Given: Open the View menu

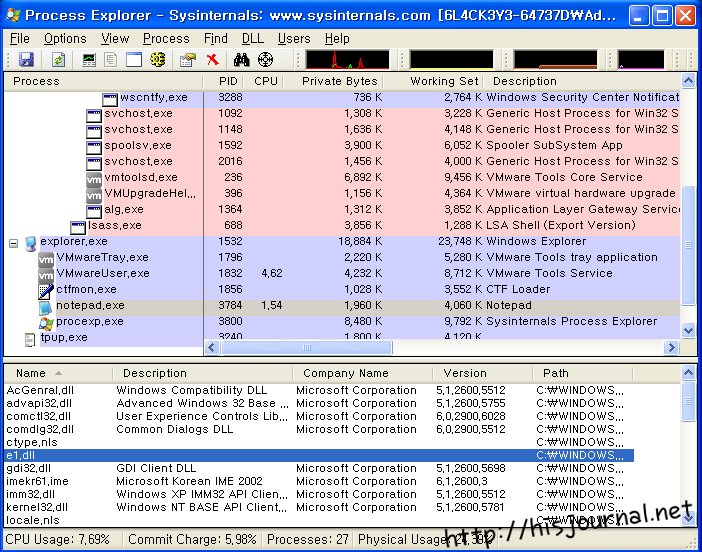Looking at the screenshot, I should 115,39.
